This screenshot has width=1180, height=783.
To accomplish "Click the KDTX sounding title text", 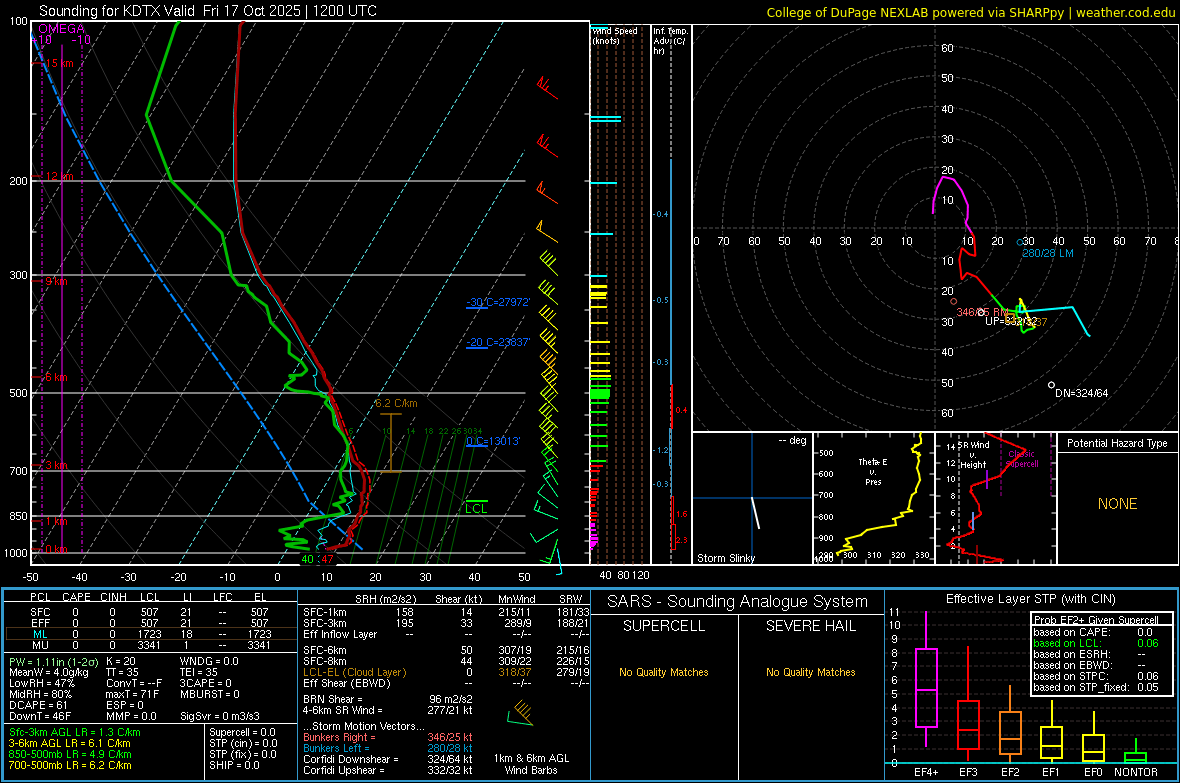I will (208, 11).
